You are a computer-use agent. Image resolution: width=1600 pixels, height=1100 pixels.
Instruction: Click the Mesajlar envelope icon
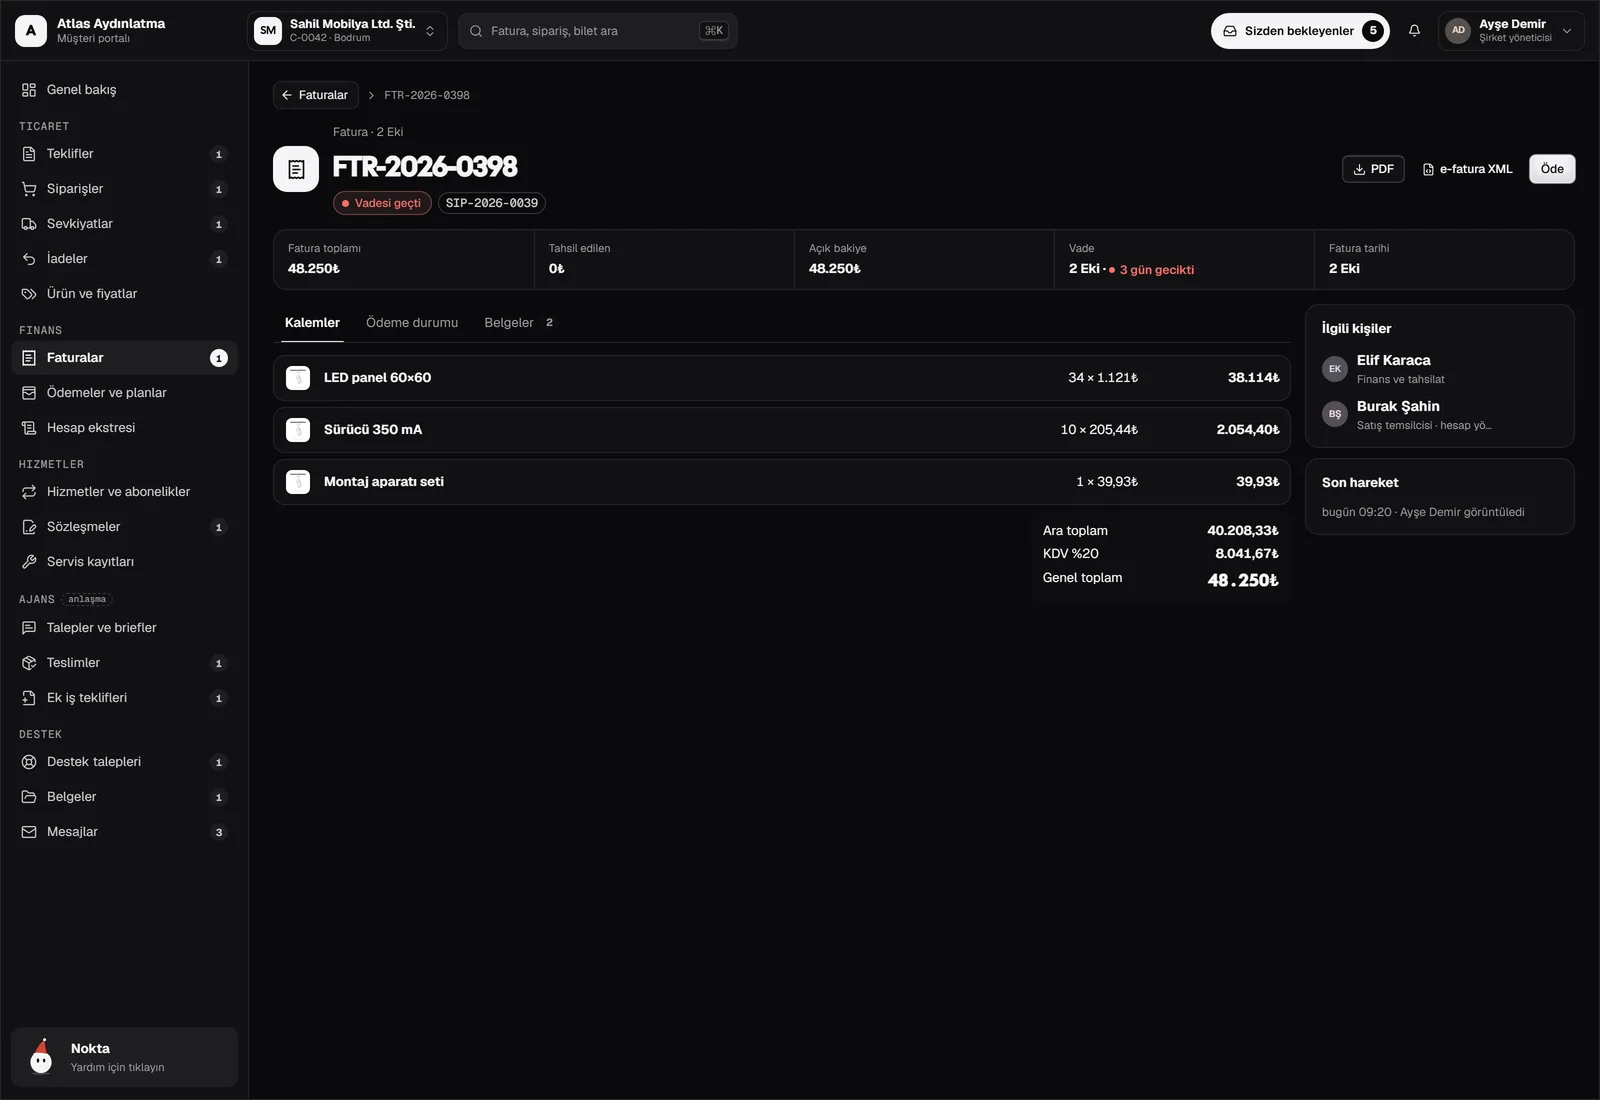pos(29,832)
